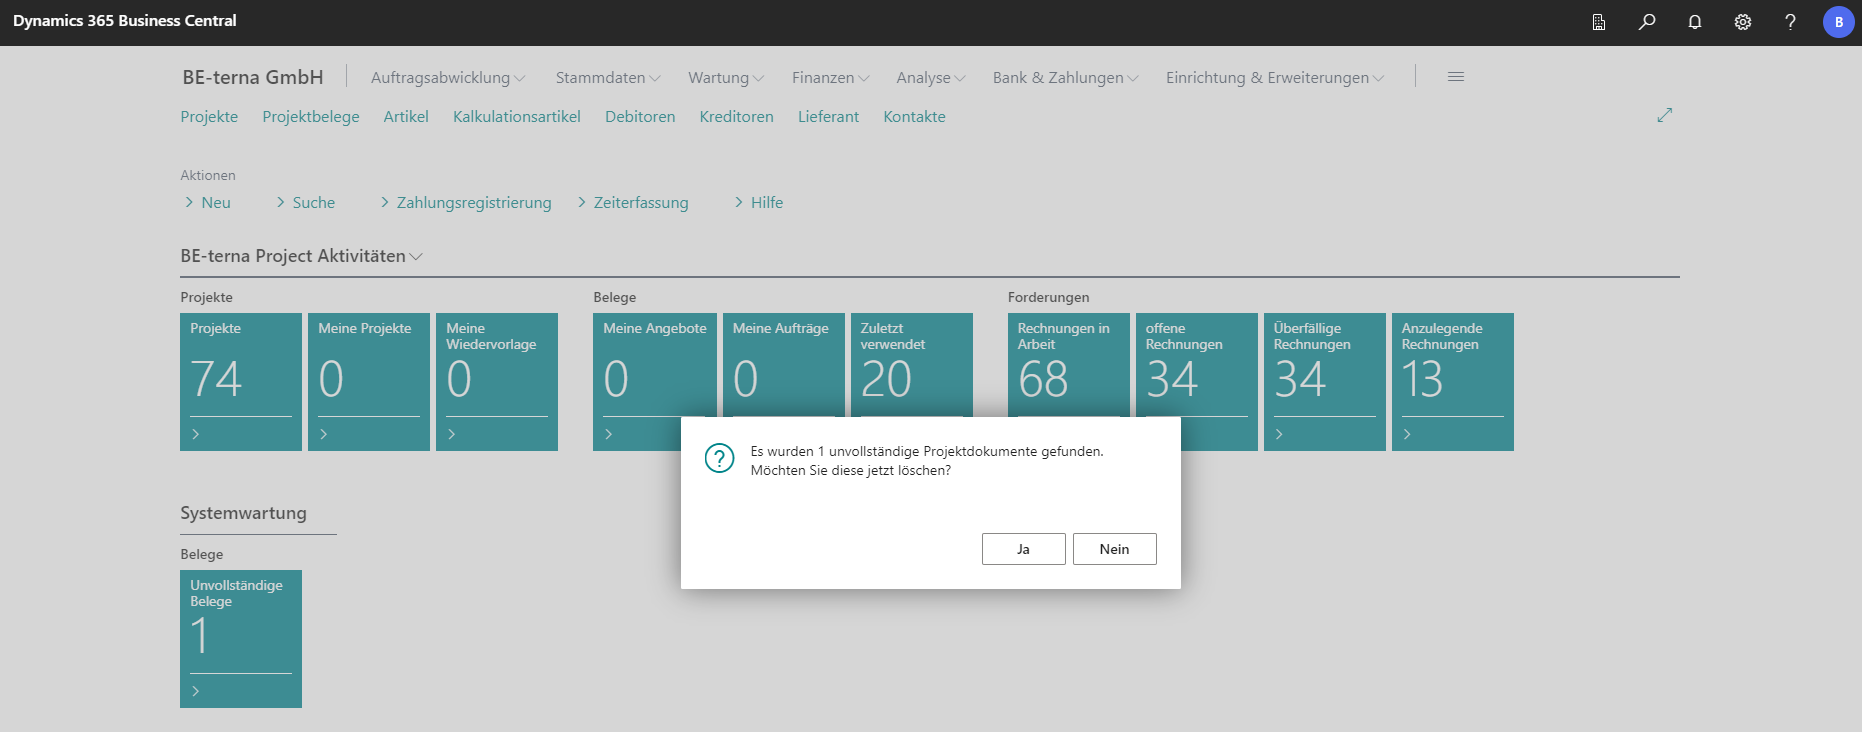
Task: Open the user account avatar B
Action: (1838, 22)
